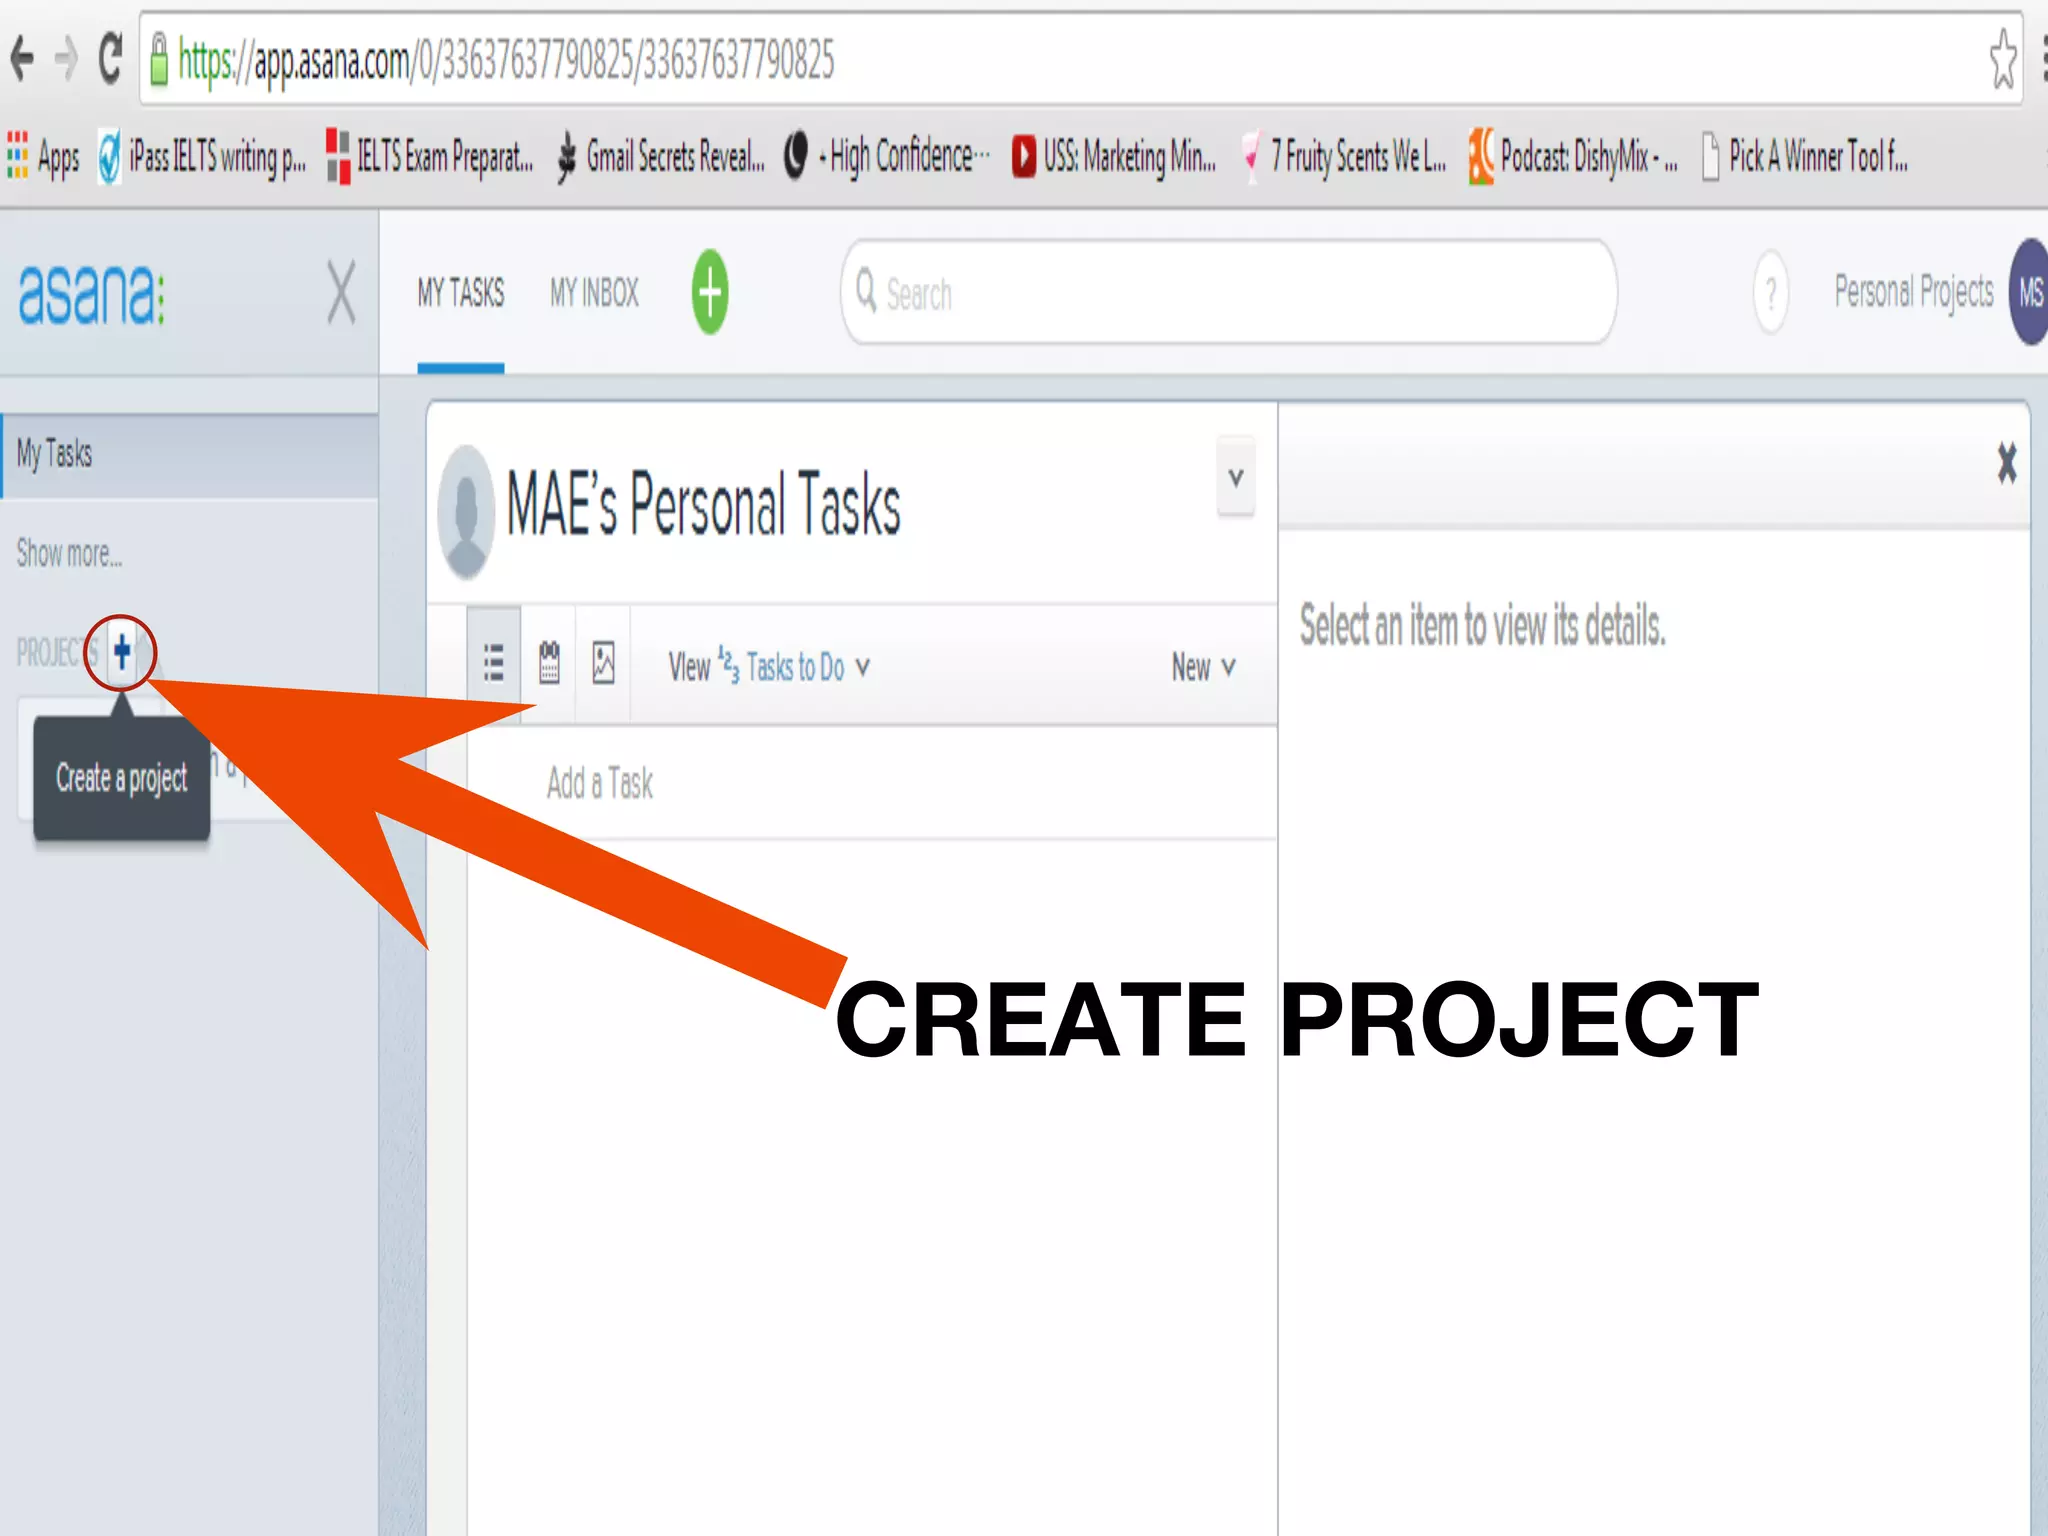Click MAE's Personal Tasks title
2048x1536 pixels.
point(703,504)
